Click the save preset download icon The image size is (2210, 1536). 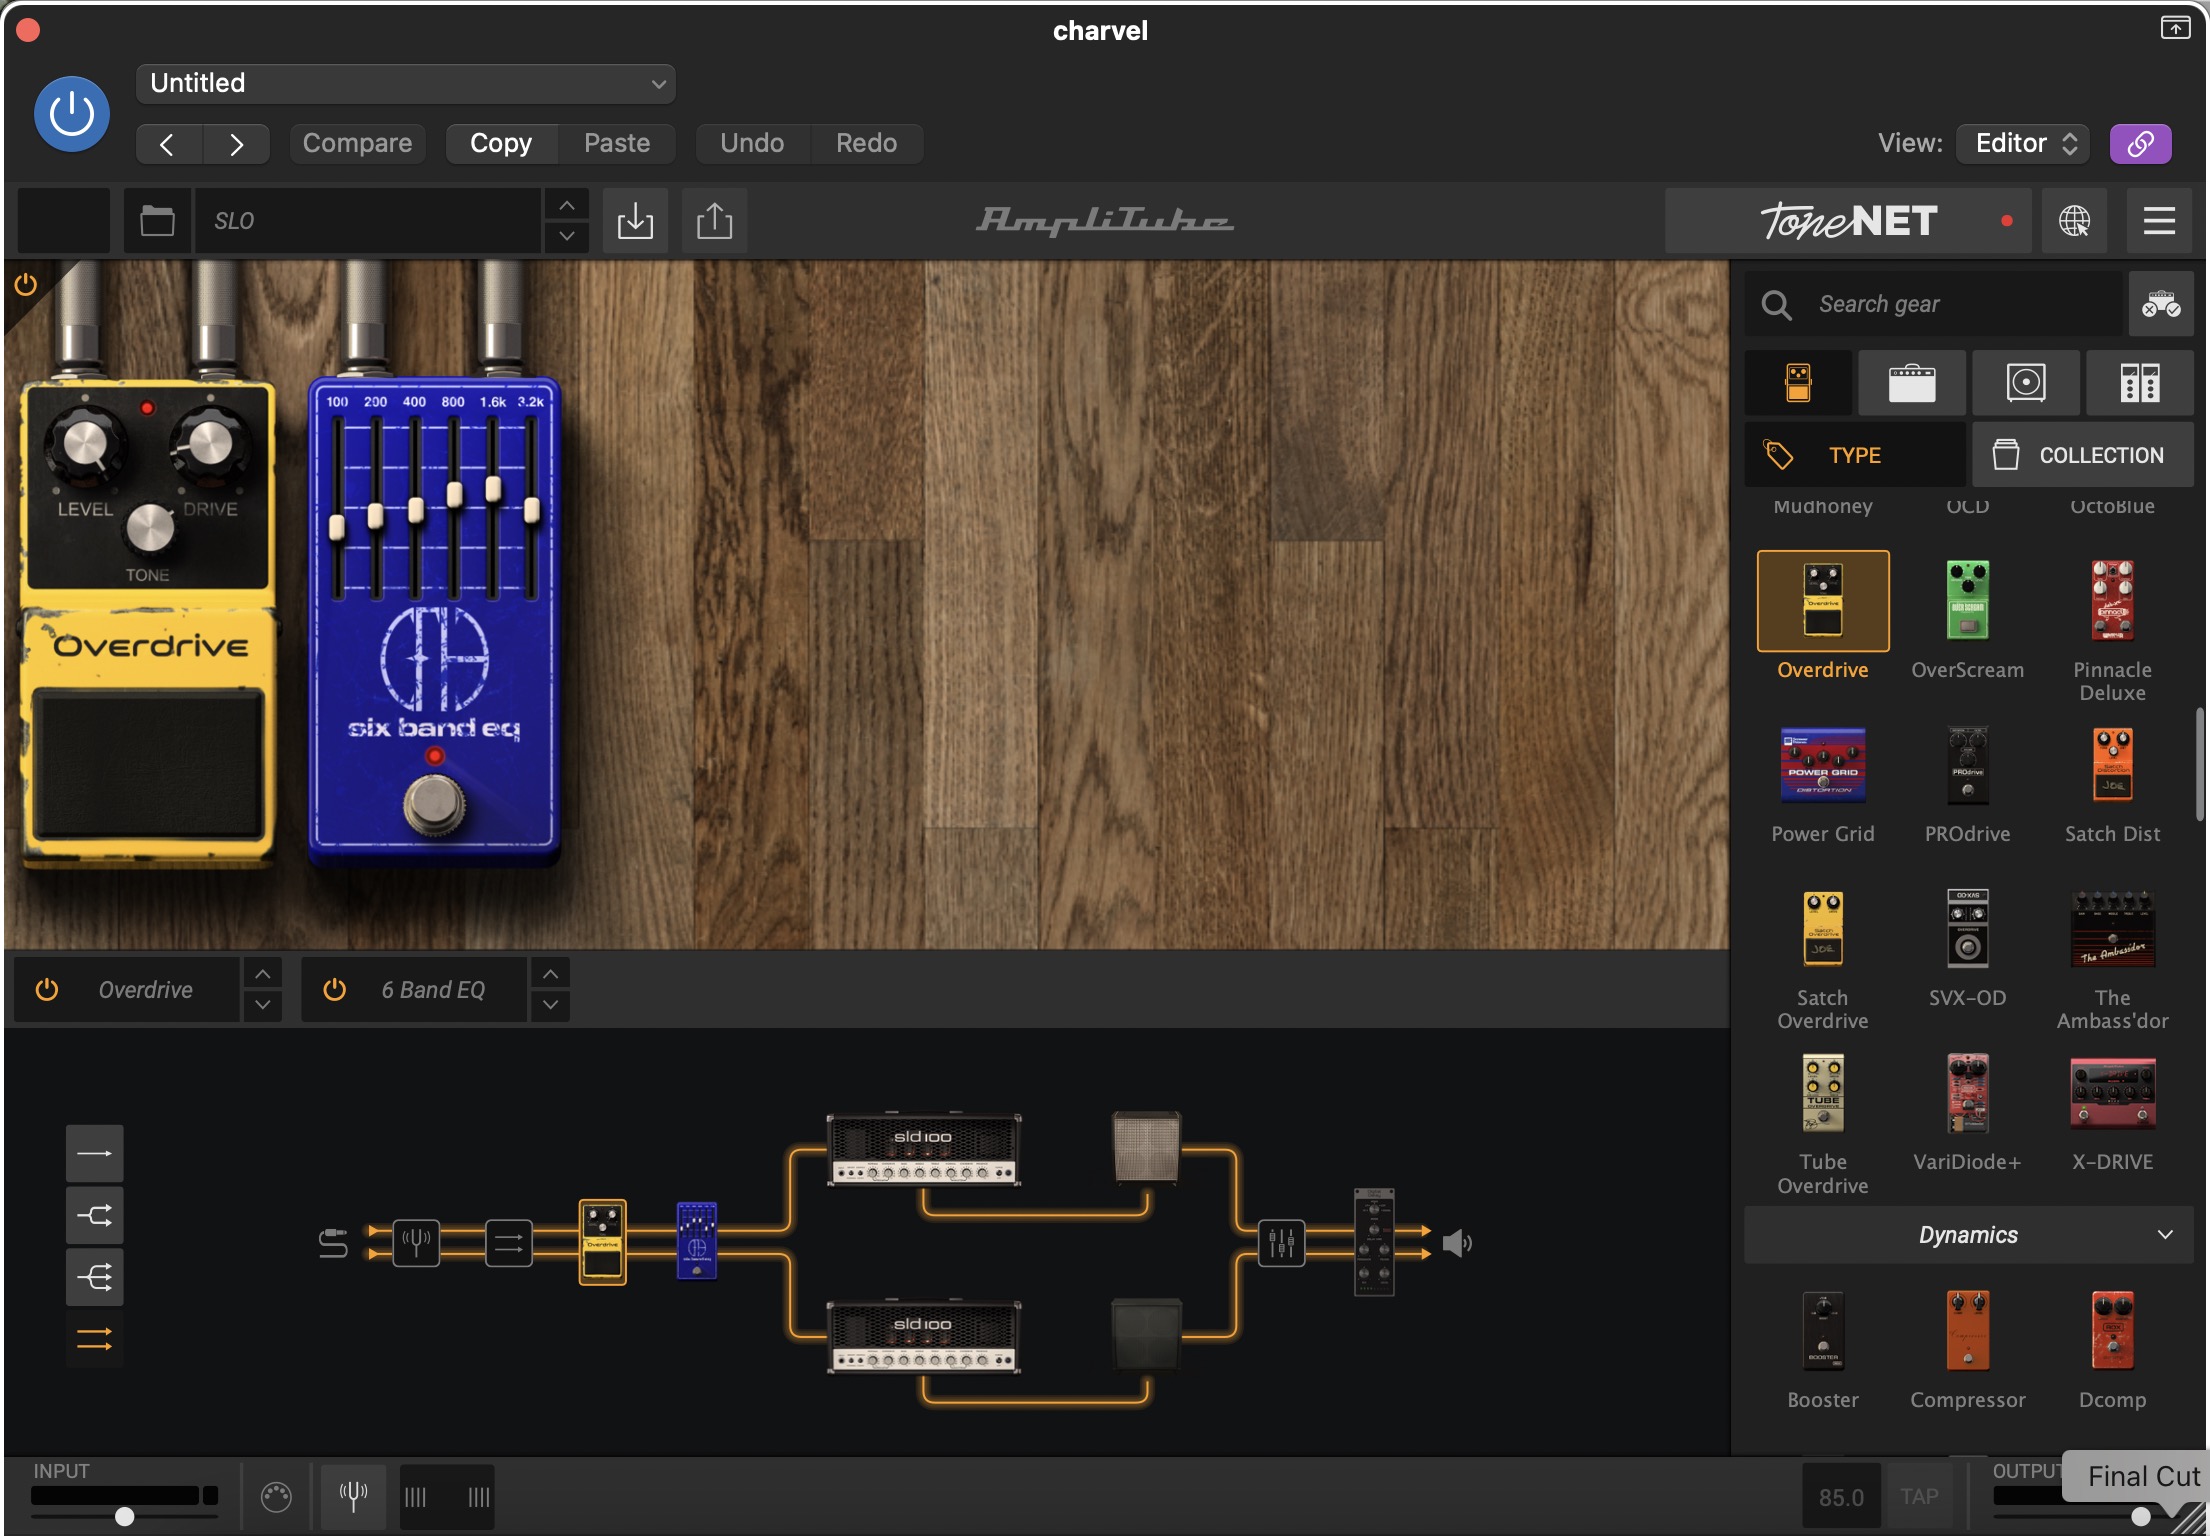point(635,220)
